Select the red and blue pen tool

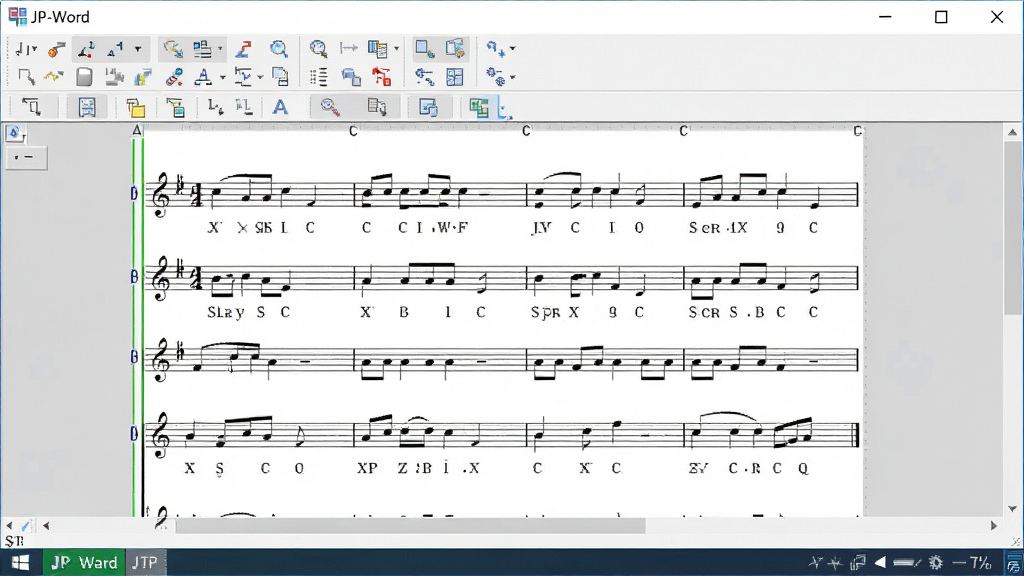(x=174, y=77)
